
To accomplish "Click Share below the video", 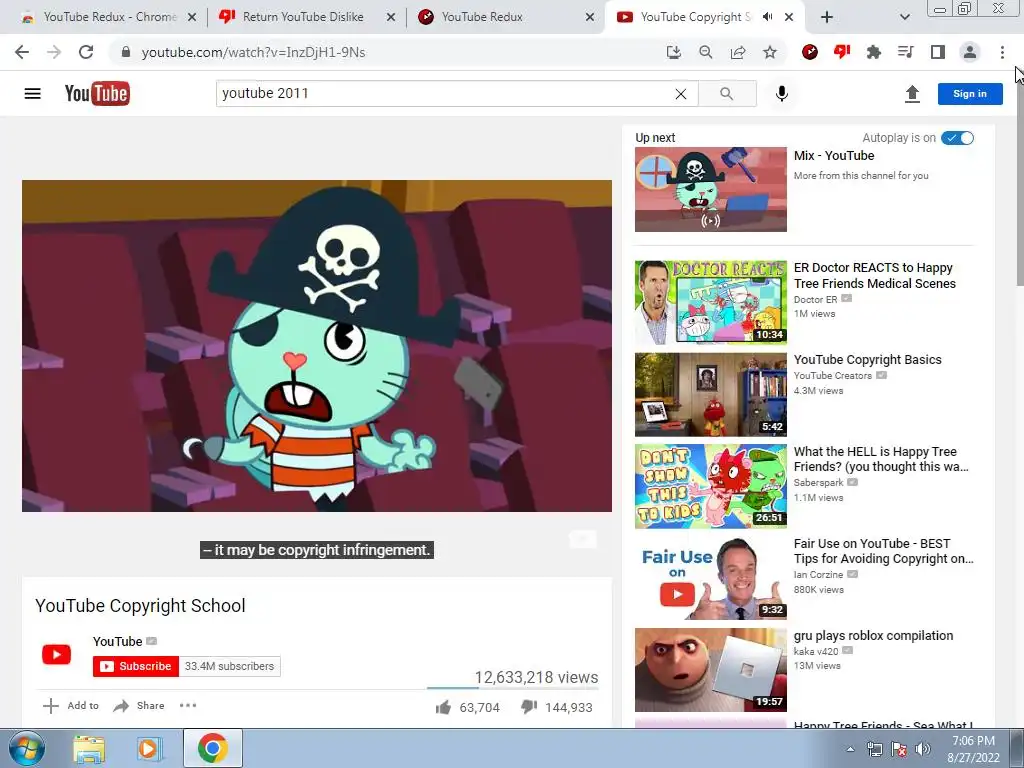I will [138, 705].
